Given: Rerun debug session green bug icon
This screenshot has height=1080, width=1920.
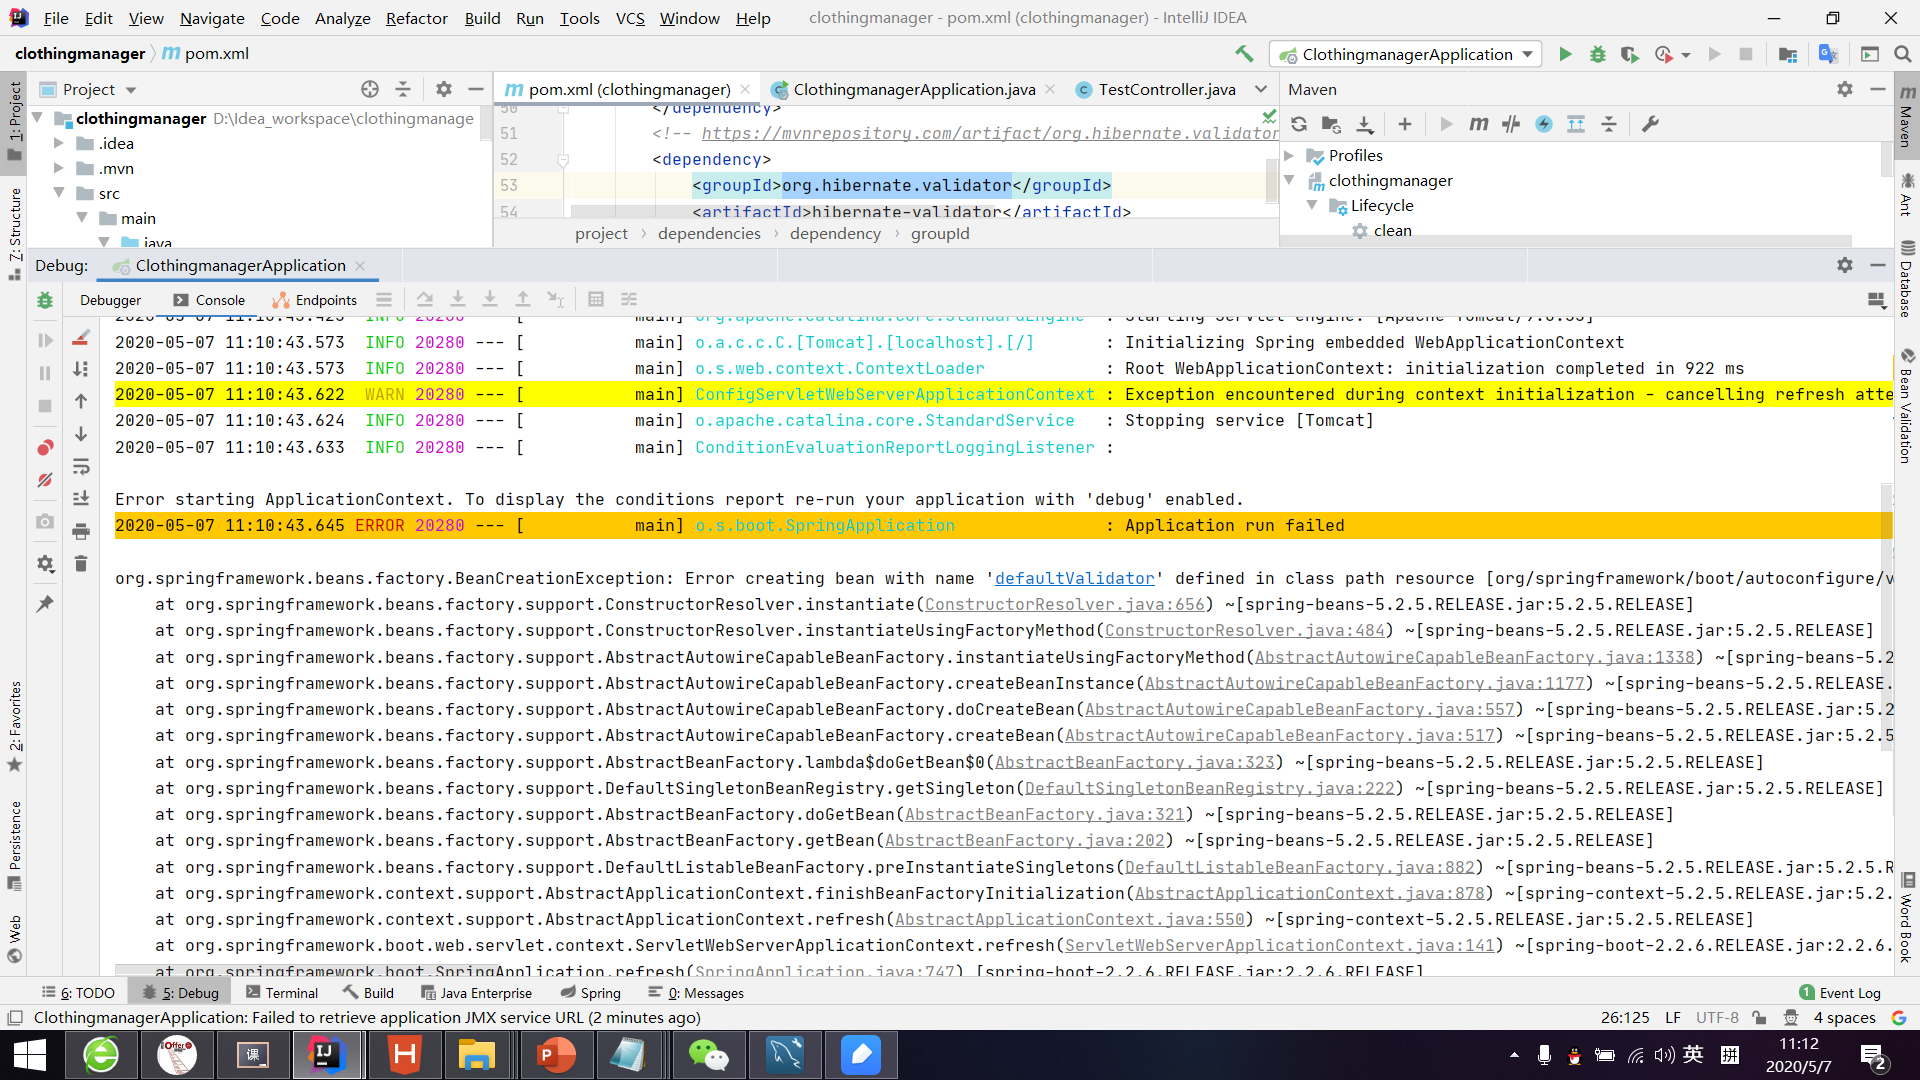Looking at the screenshot, I should (x=45, y=300).
